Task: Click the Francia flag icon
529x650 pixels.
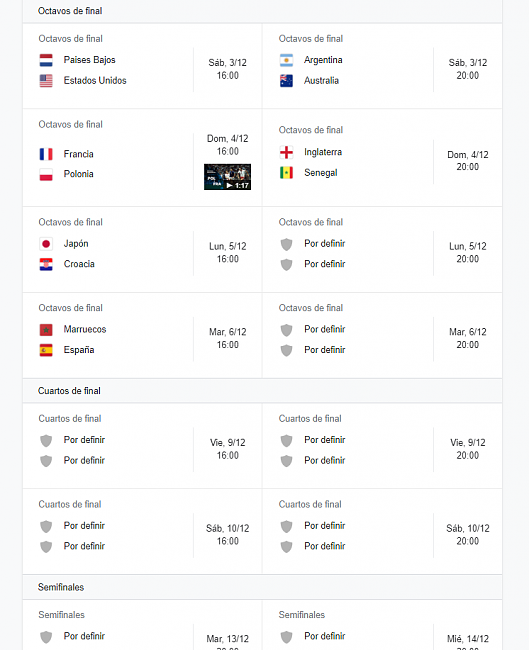Action: [x=46, y=154]
